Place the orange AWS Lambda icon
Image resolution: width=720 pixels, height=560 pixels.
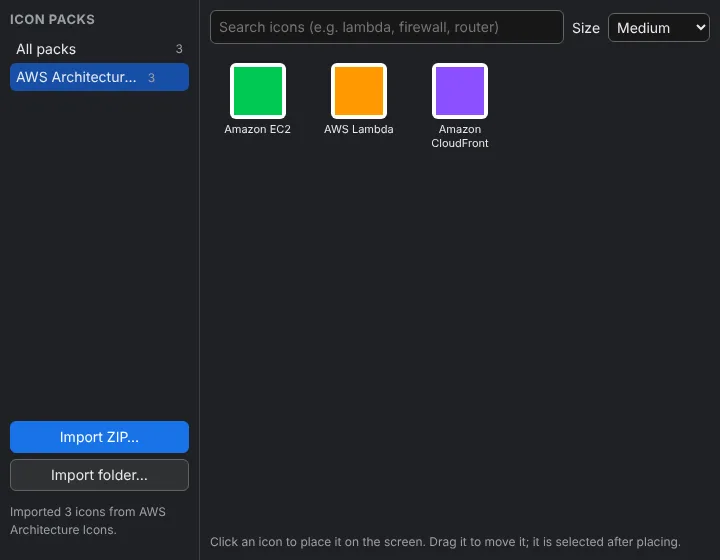click(x=359, y=91)
